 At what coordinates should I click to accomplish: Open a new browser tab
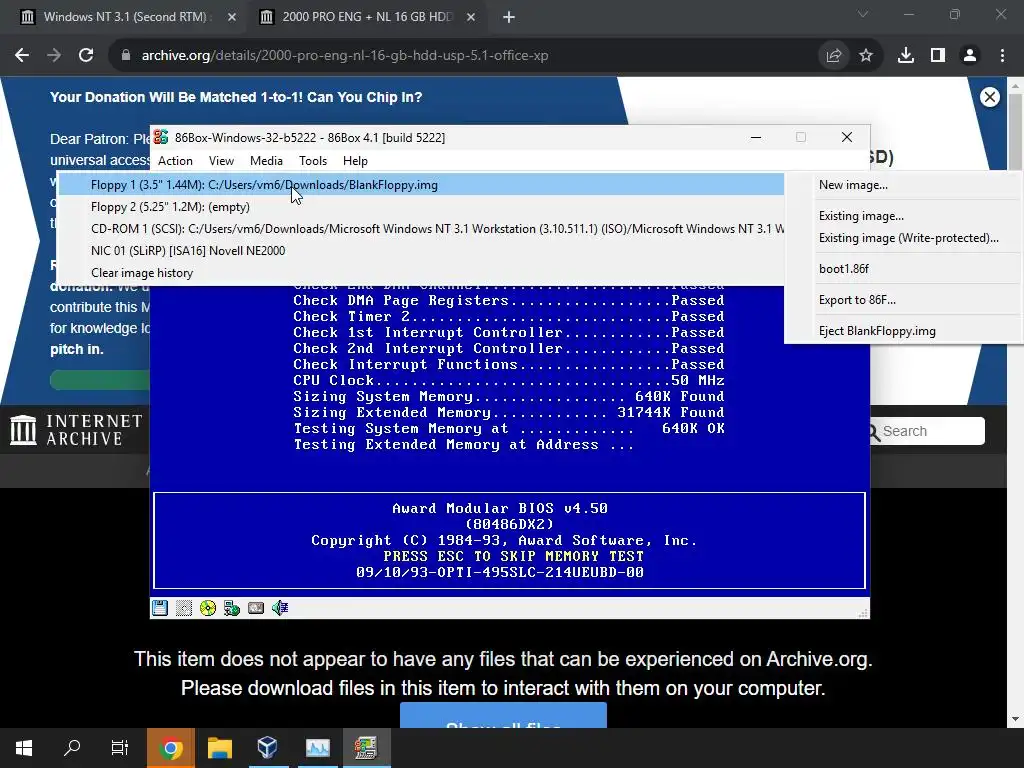pyautogui.click(x=509, y=17)
